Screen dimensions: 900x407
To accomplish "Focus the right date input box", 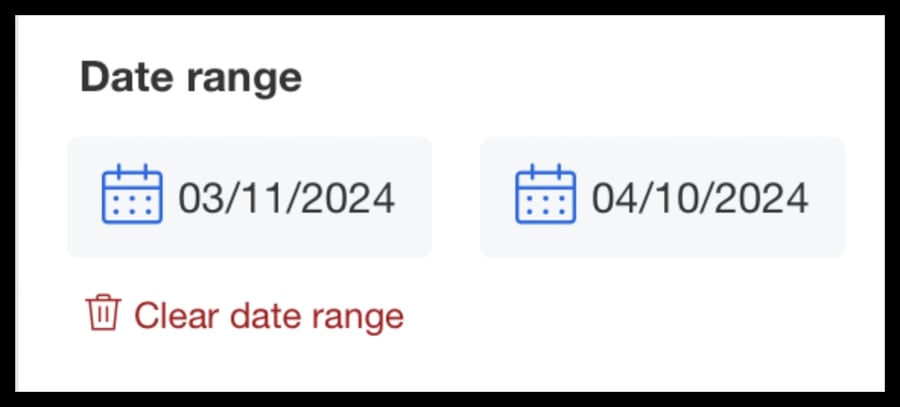I will tap(662, 198).
